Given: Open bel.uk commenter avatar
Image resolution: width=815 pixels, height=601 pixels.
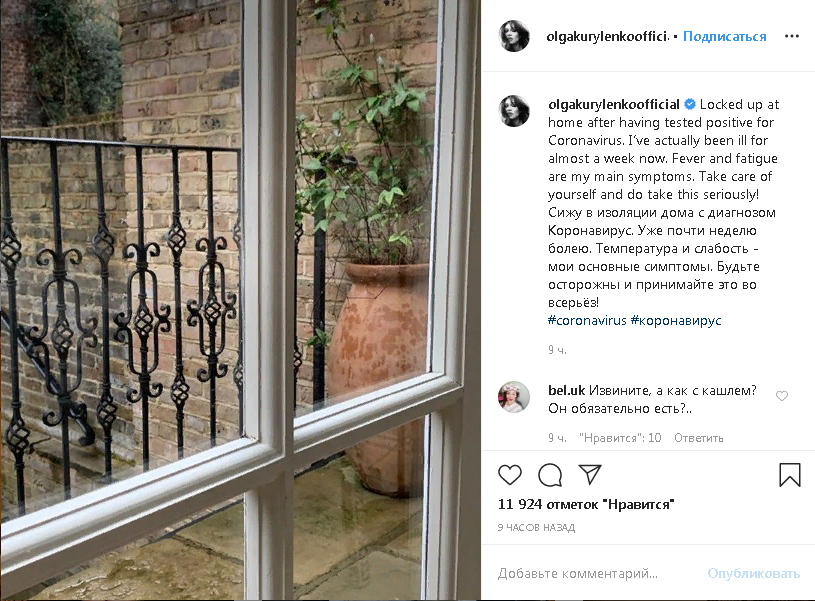Looking at the screenshot, I should tap(514, 397).
